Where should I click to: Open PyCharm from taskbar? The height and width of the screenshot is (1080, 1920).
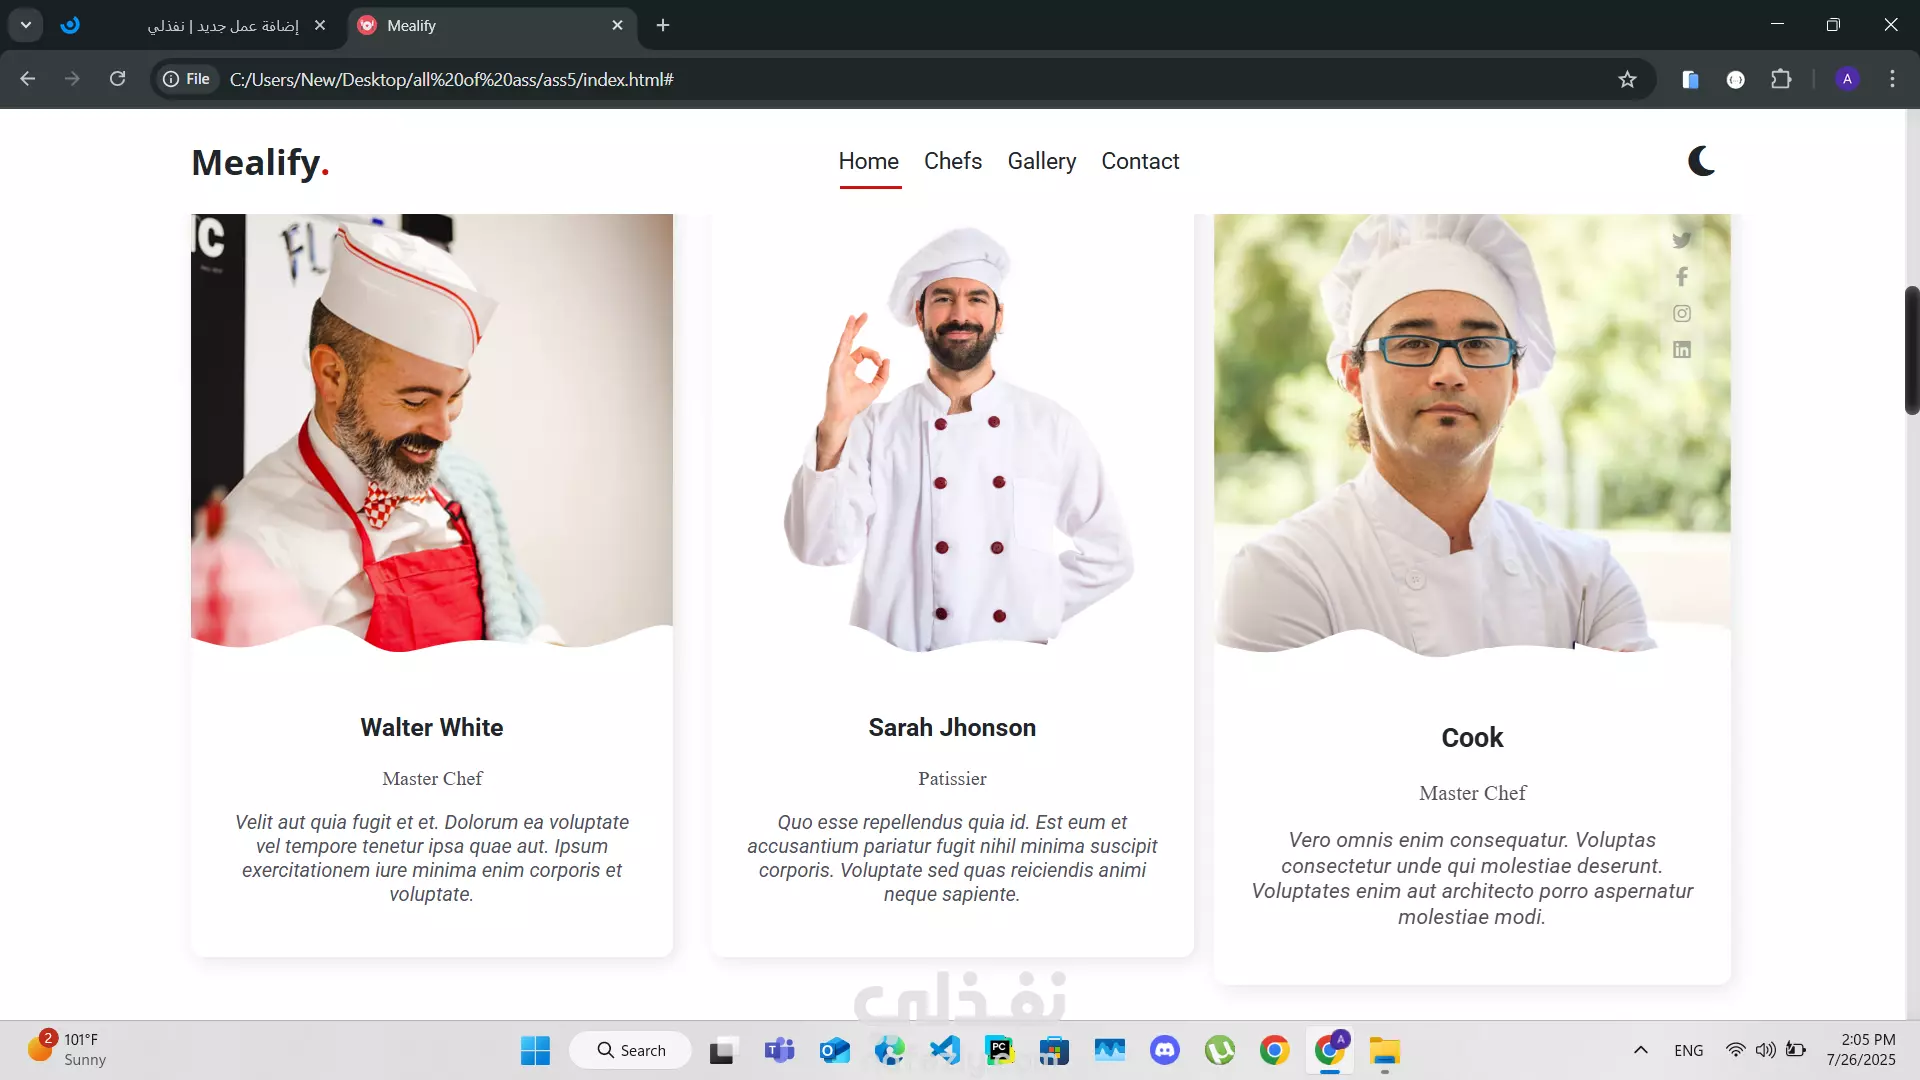pos(1000,1051)
